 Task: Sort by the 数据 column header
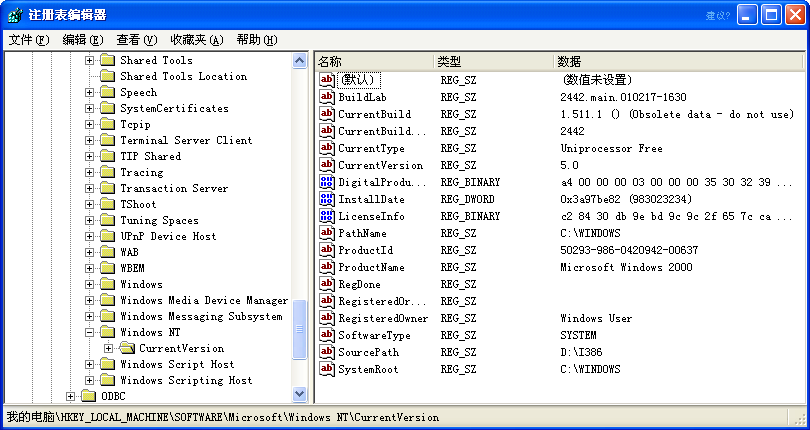[x=679, y=62]
